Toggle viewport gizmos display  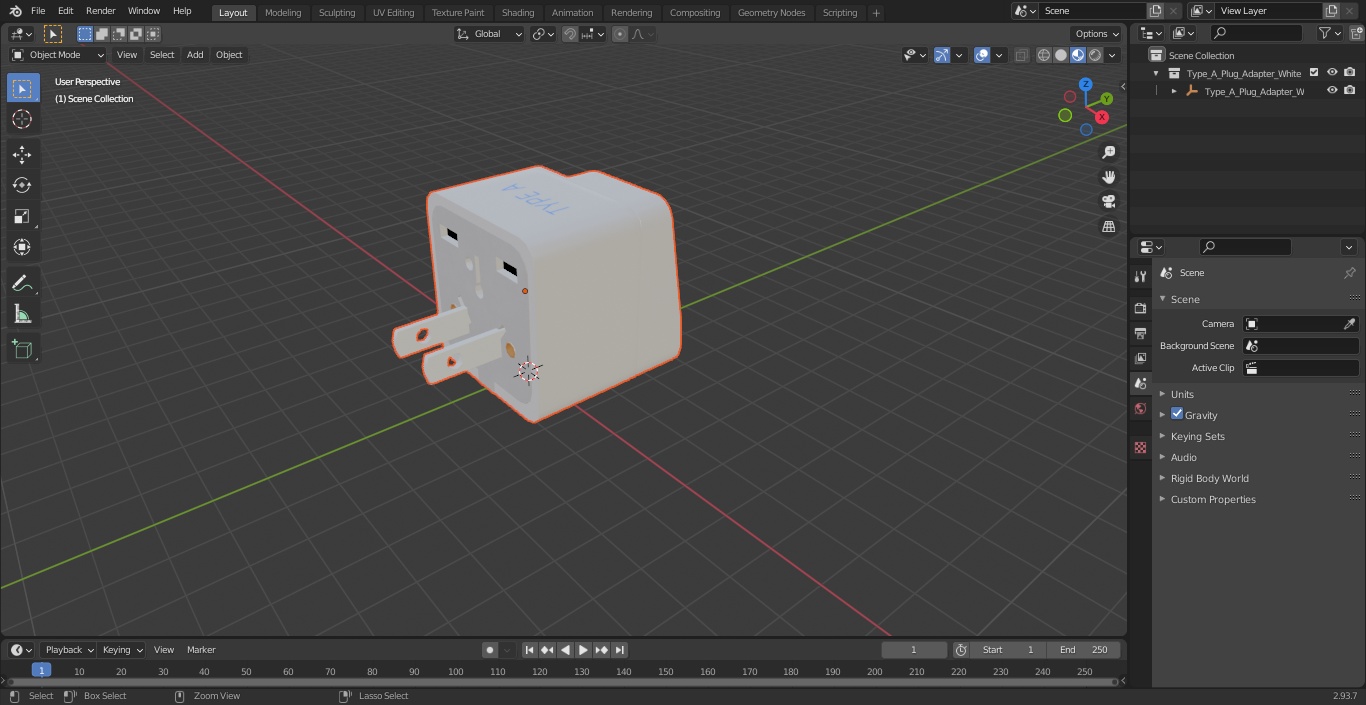tap(942, 55)
